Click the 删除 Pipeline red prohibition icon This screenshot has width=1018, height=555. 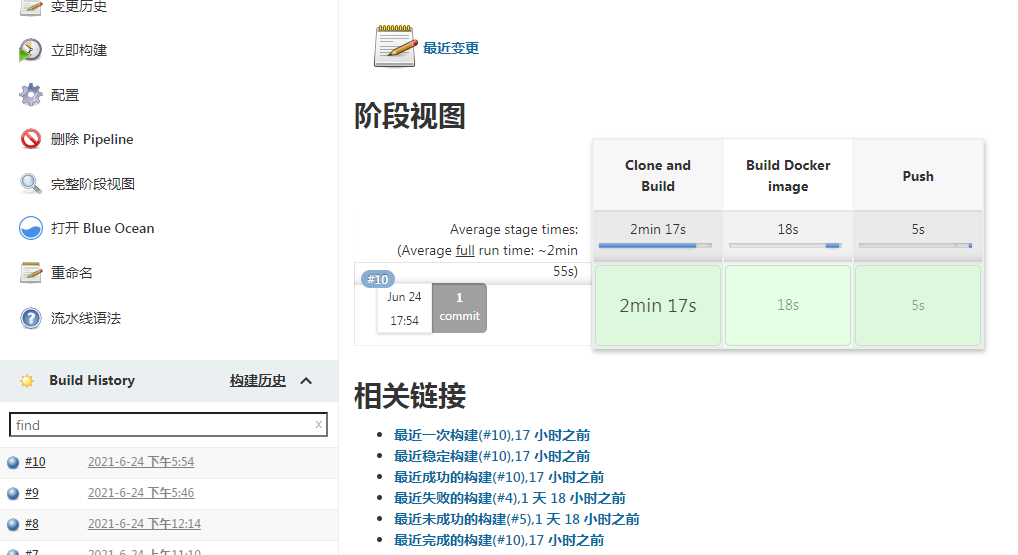pos(31,139)
